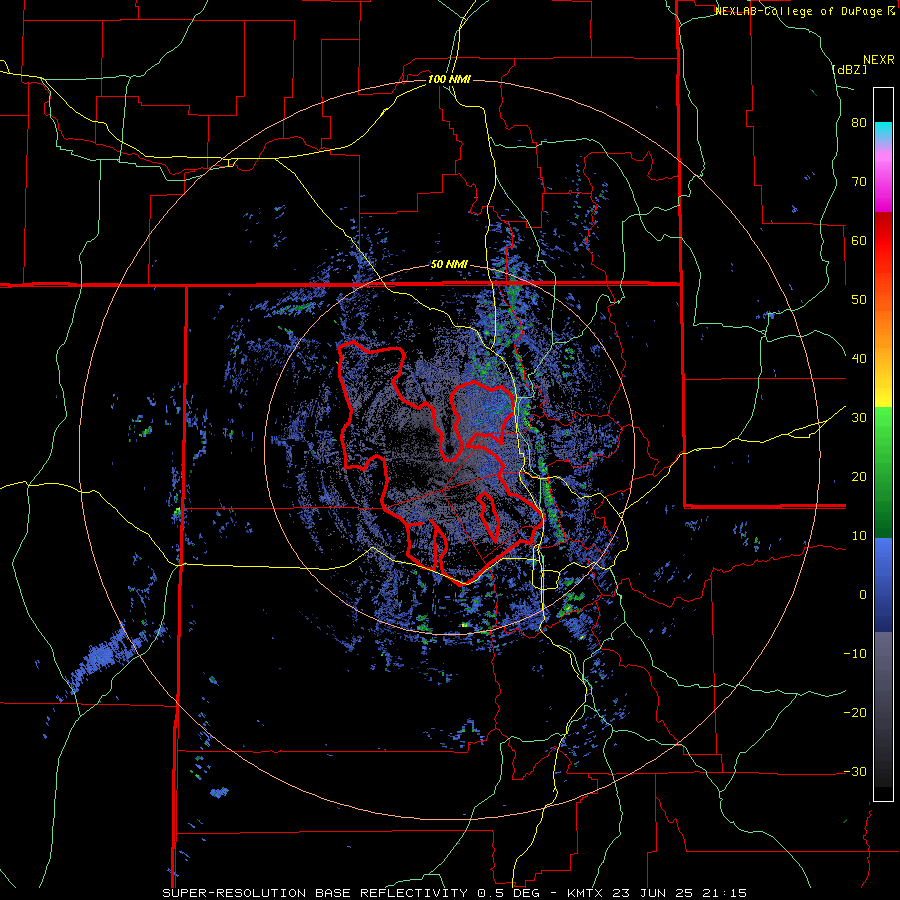Click the 0 value on the dBZ scale

(x=863, y=595)
